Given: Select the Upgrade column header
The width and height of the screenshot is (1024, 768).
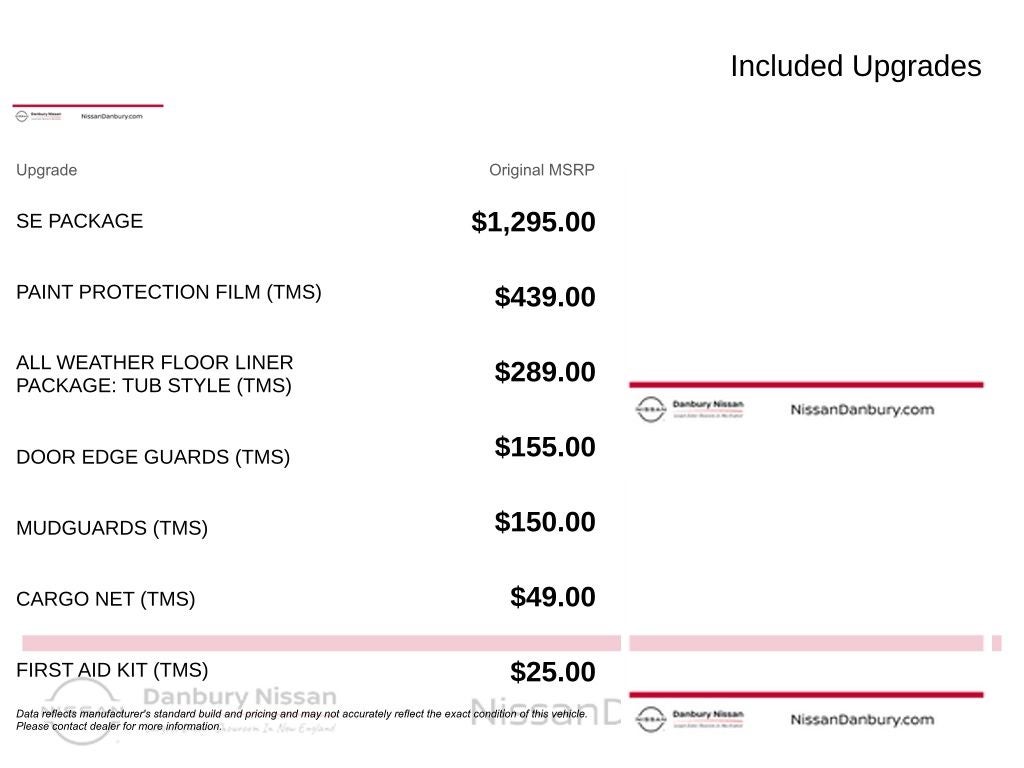Looking at the screenshot, I should 46,170.
